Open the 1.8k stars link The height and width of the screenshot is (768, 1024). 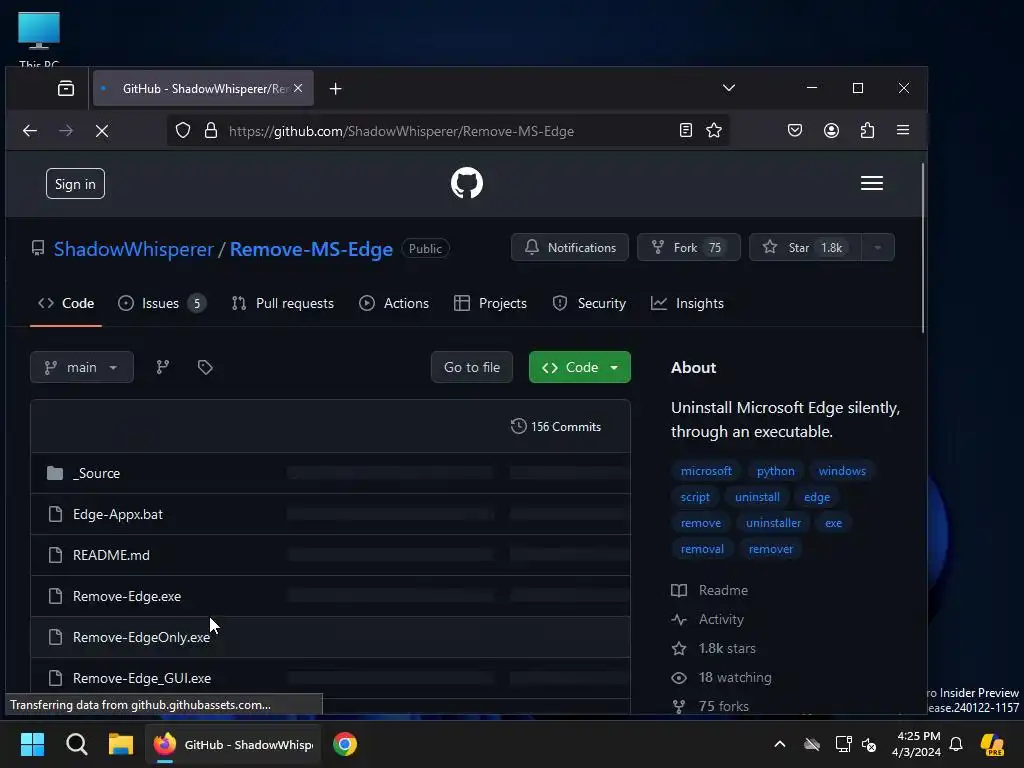tap(714, 648)
